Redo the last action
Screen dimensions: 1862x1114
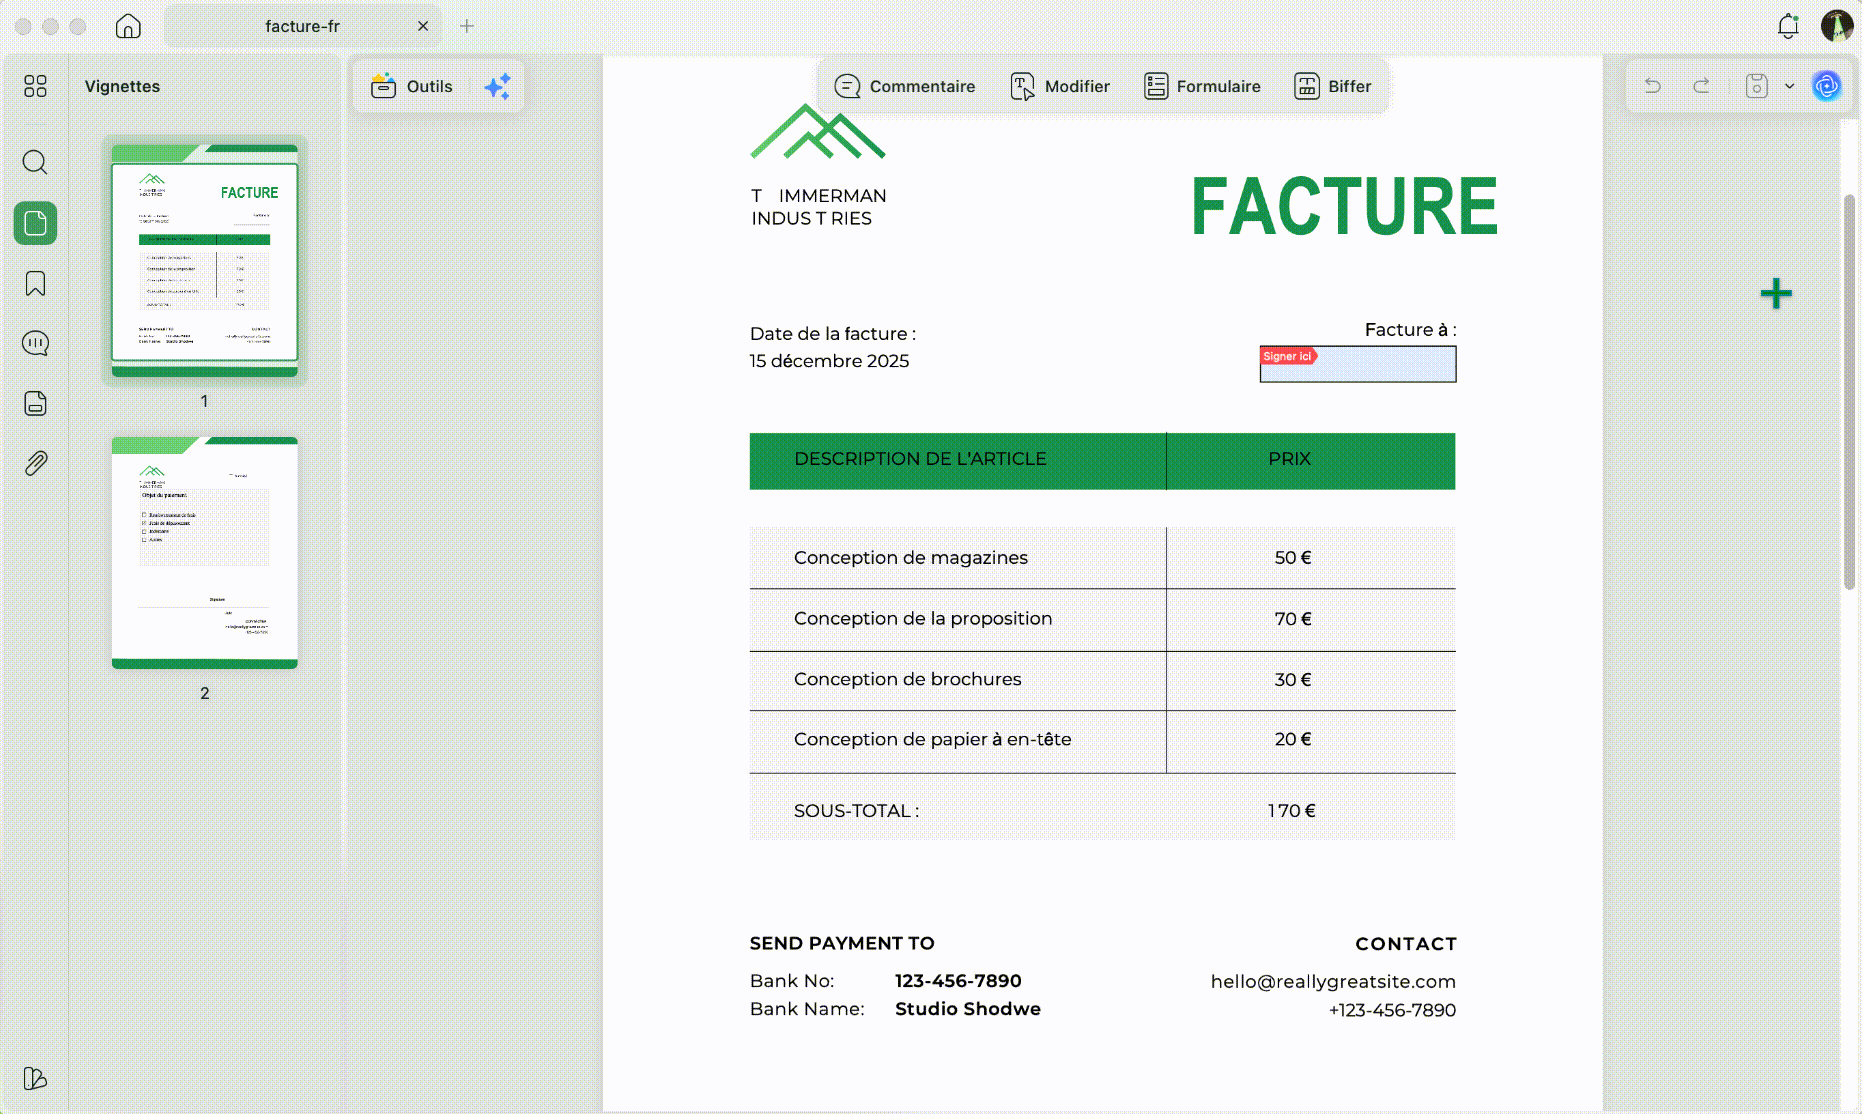tap(1701, 87)
